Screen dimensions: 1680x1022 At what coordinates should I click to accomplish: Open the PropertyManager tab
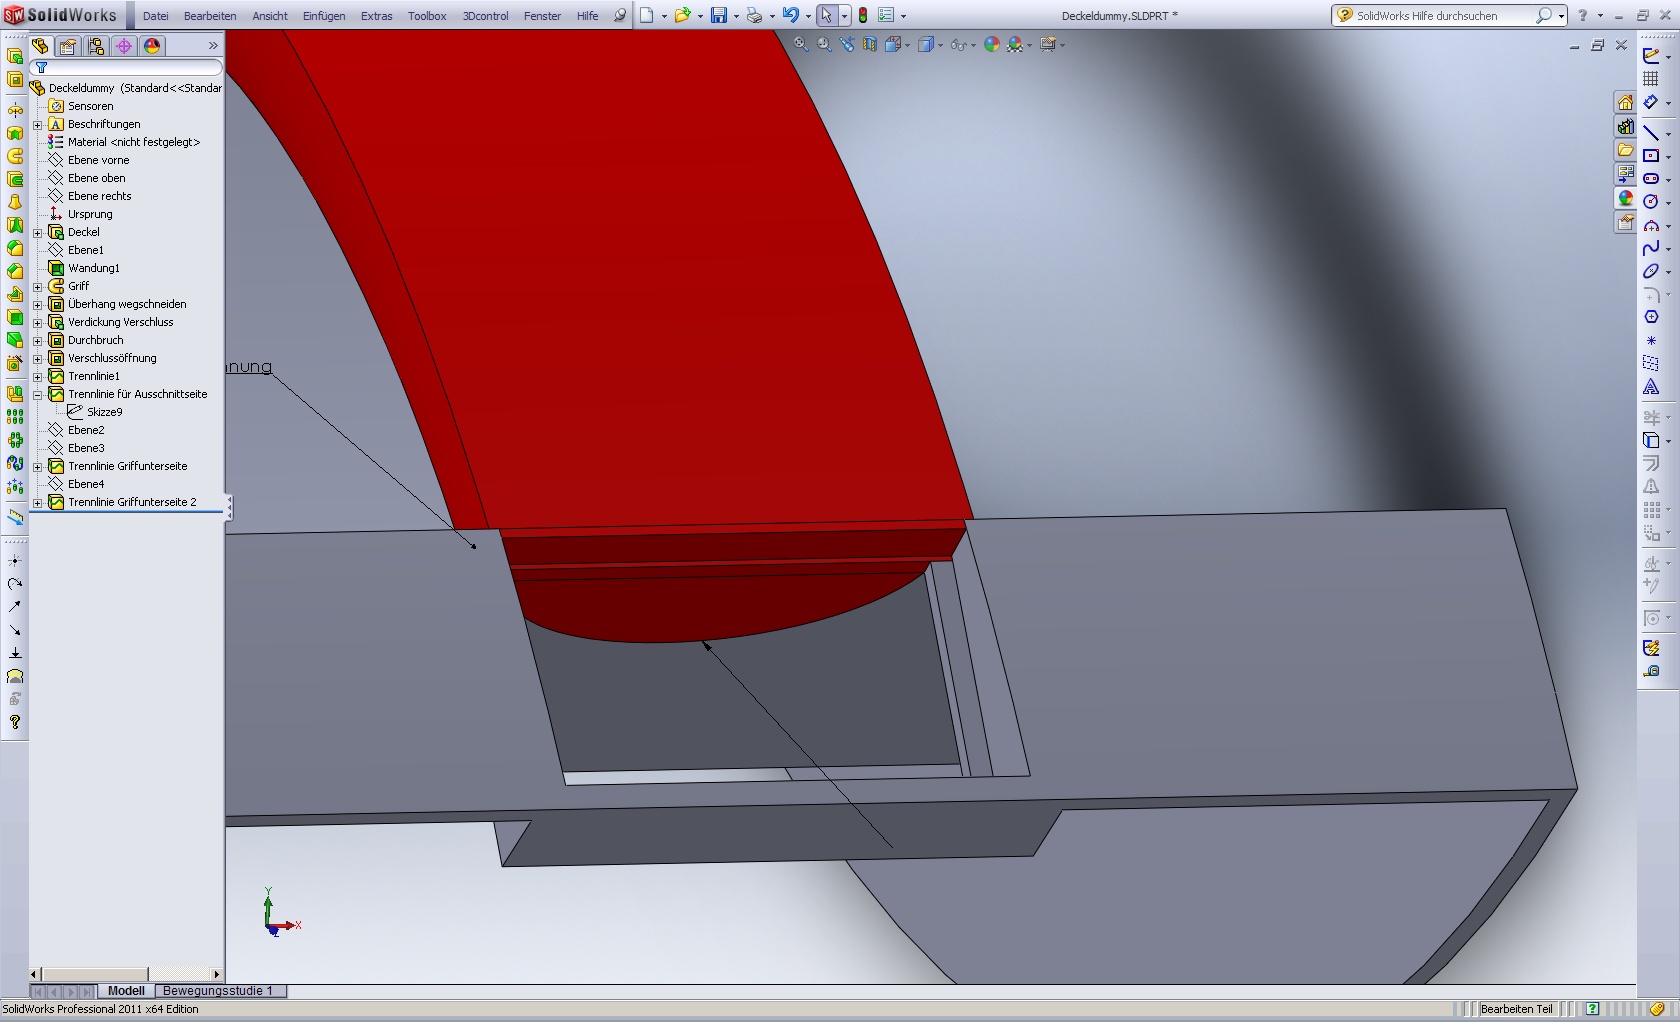coord(68,46)
